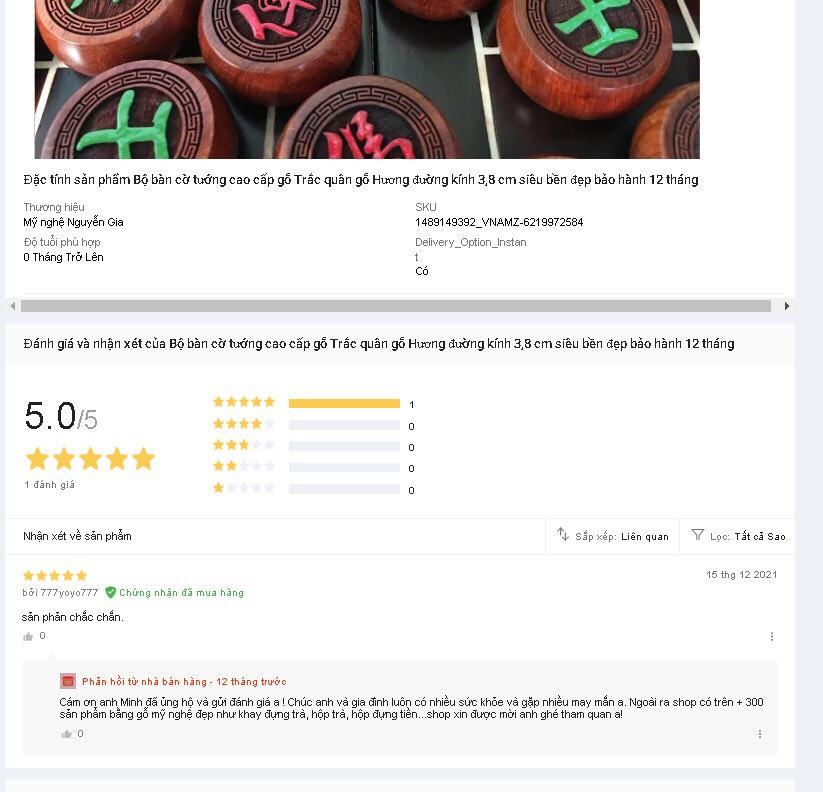The height and width of the screenshot is (792, 823).
Task: Open the three-dot menu on the customer review
Action: point(772,637)
